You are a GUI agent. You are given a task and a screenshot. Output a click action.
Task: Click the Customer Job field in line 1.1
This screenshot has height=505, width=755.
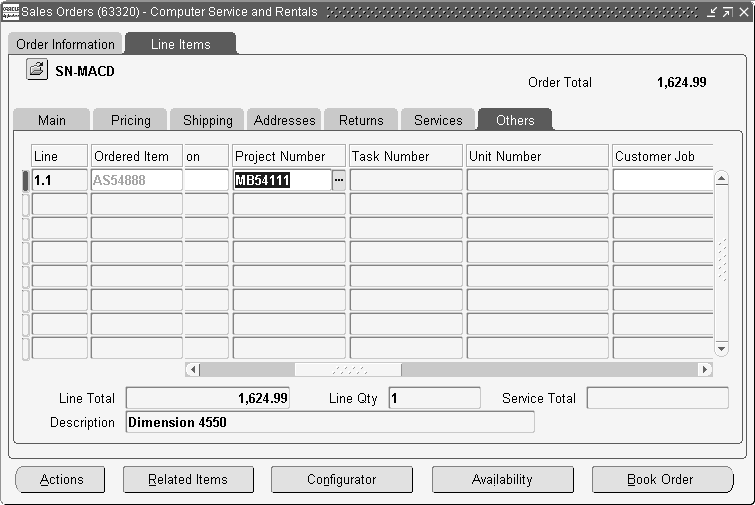point(663,180)
